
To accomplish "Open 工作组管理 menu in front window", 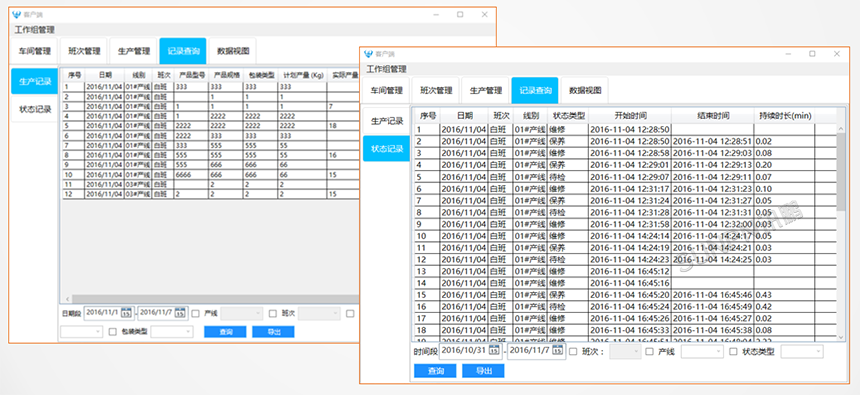I will tap(387, 69).
